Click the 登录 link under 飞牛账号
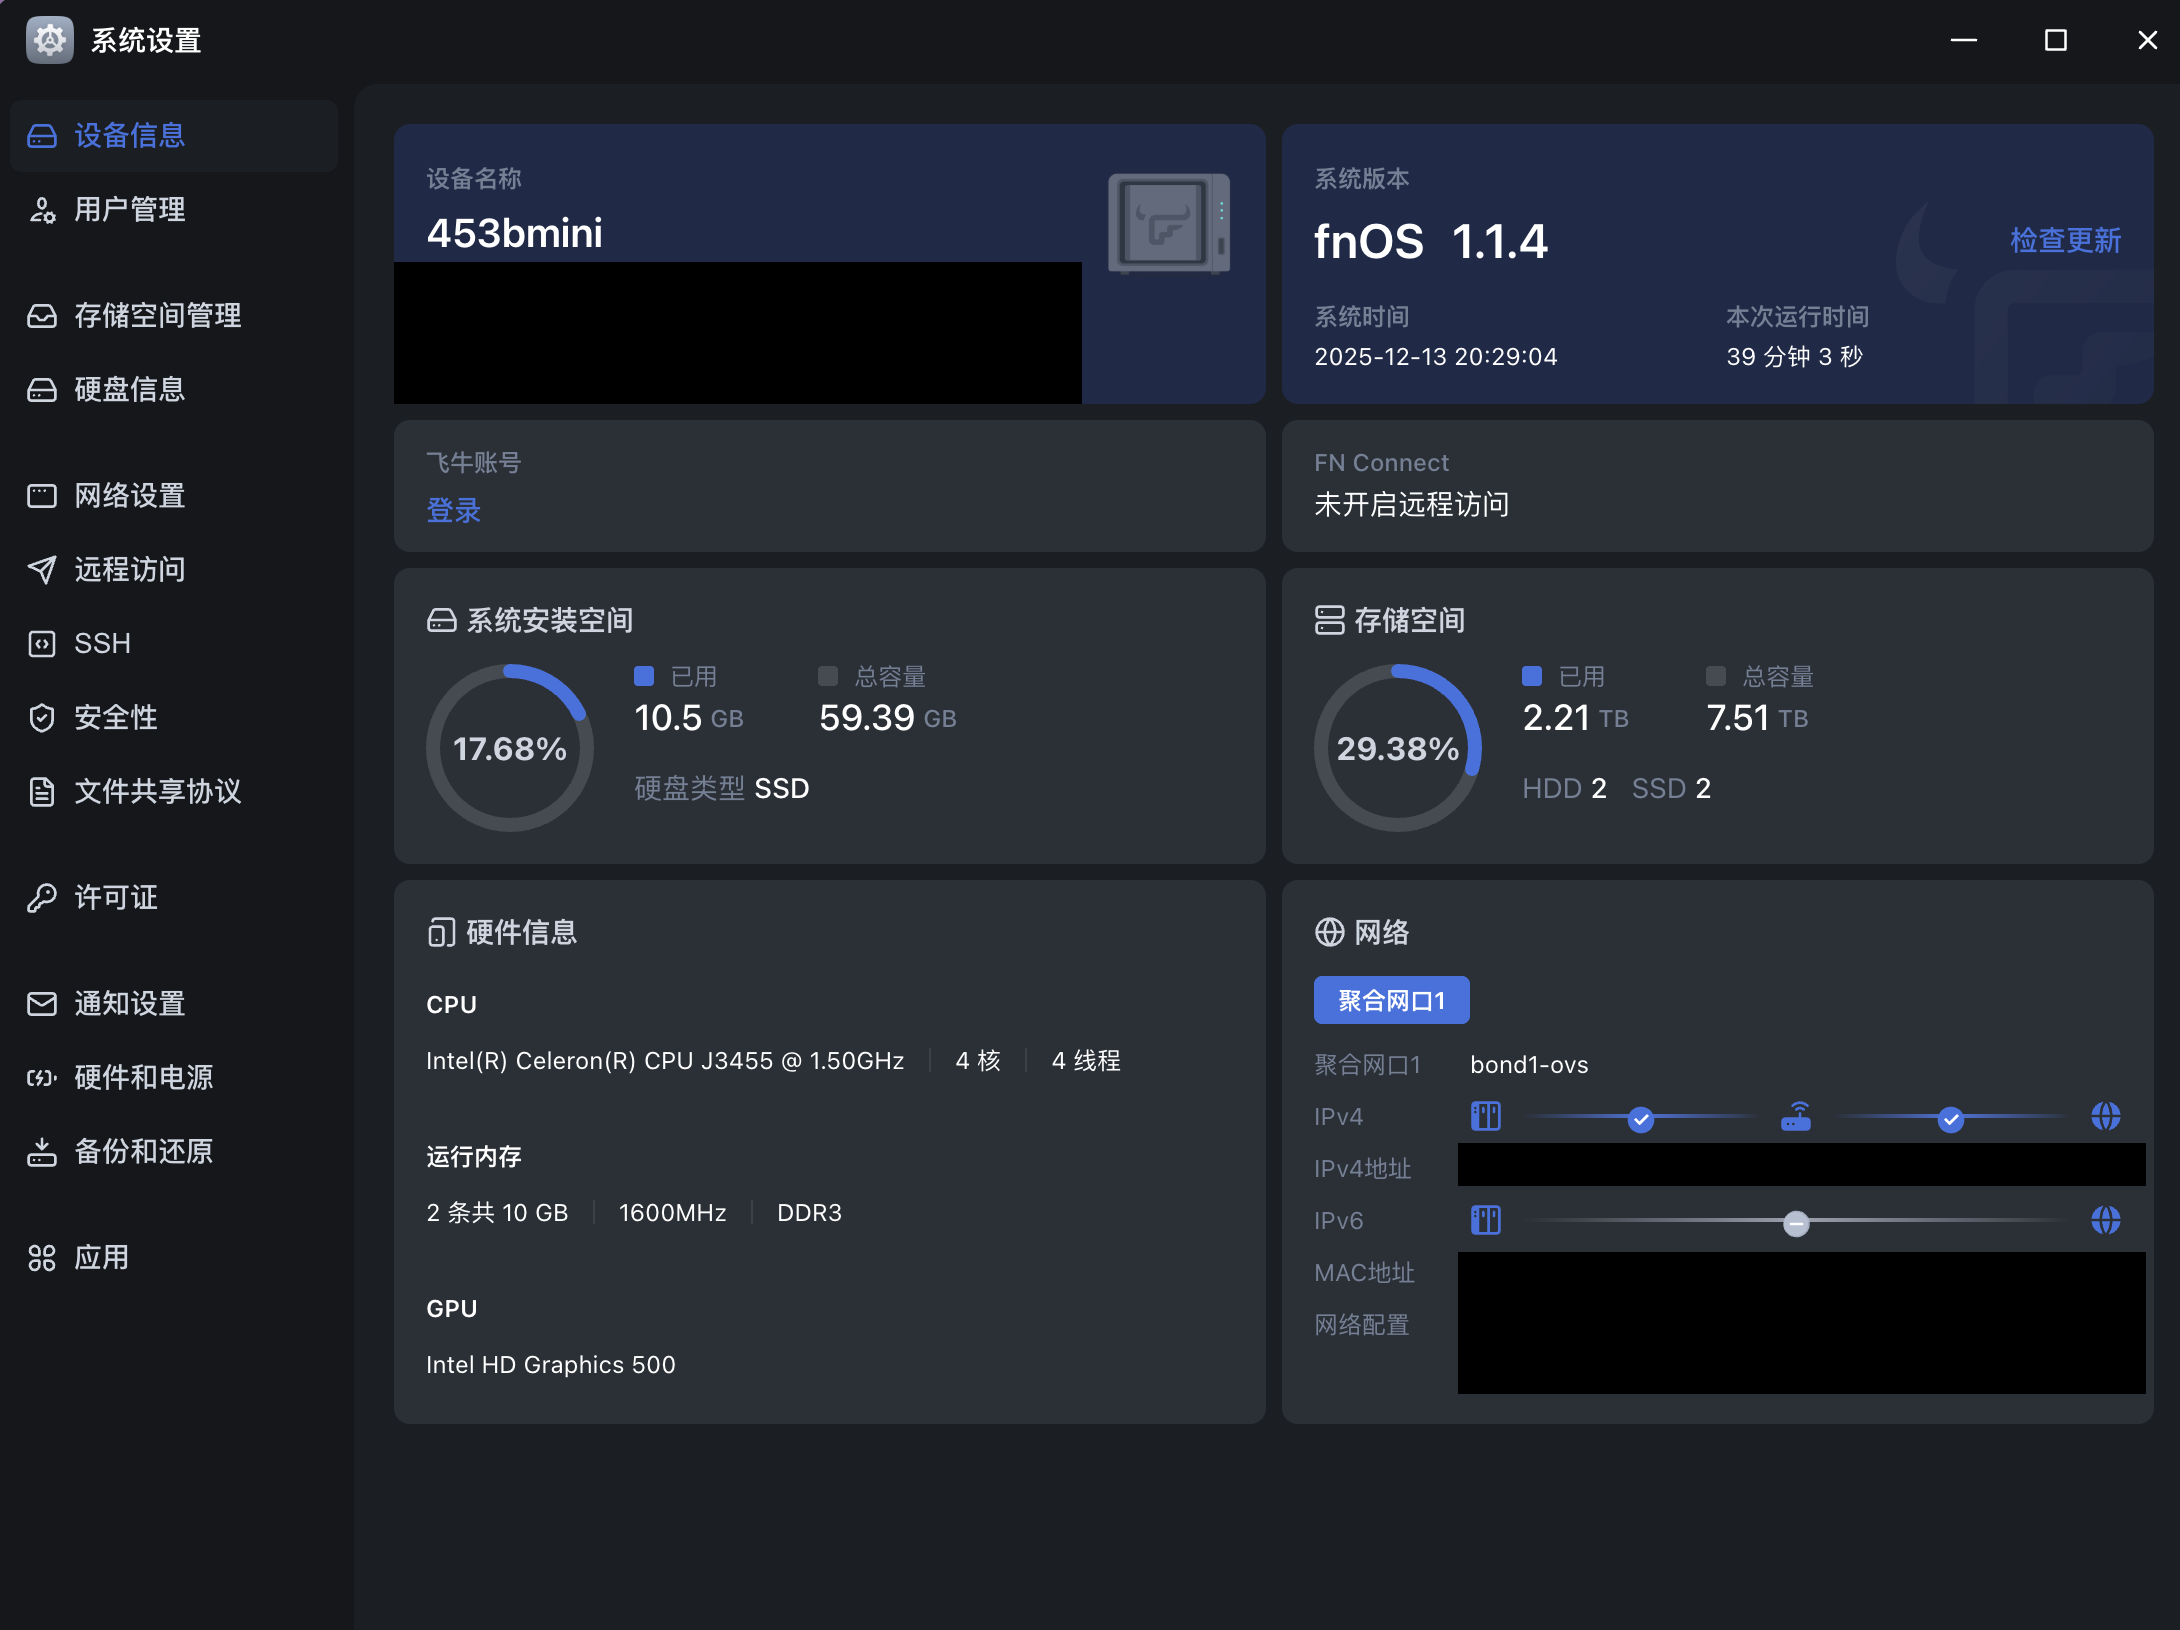Image resolution: width=2180 pixels, height=1630 pixels. [453, 511]
